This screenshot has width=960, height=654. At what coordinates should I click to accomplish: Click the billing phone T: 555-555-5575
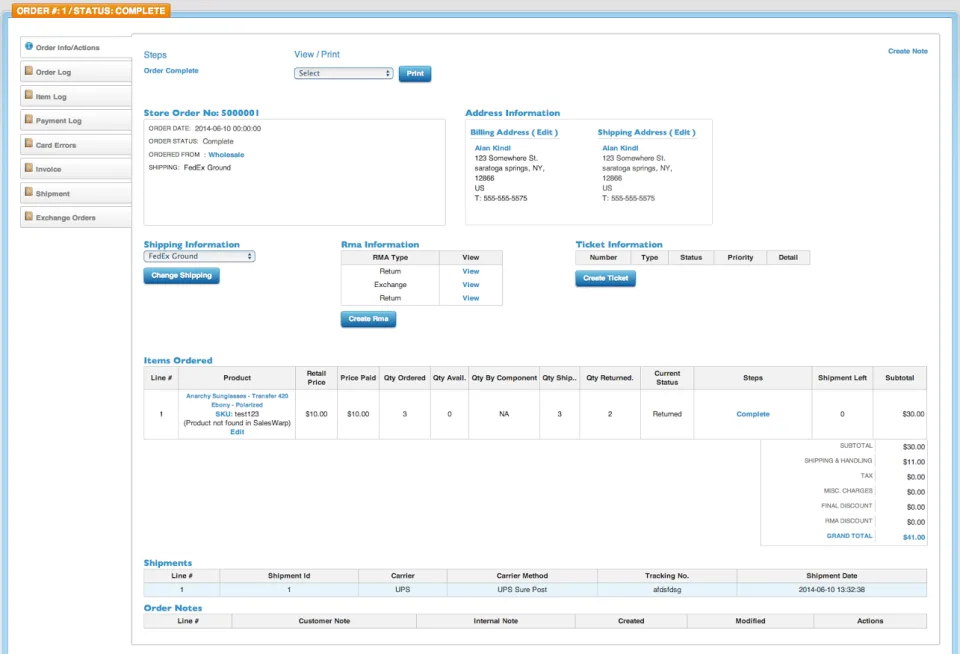[500, 198]
